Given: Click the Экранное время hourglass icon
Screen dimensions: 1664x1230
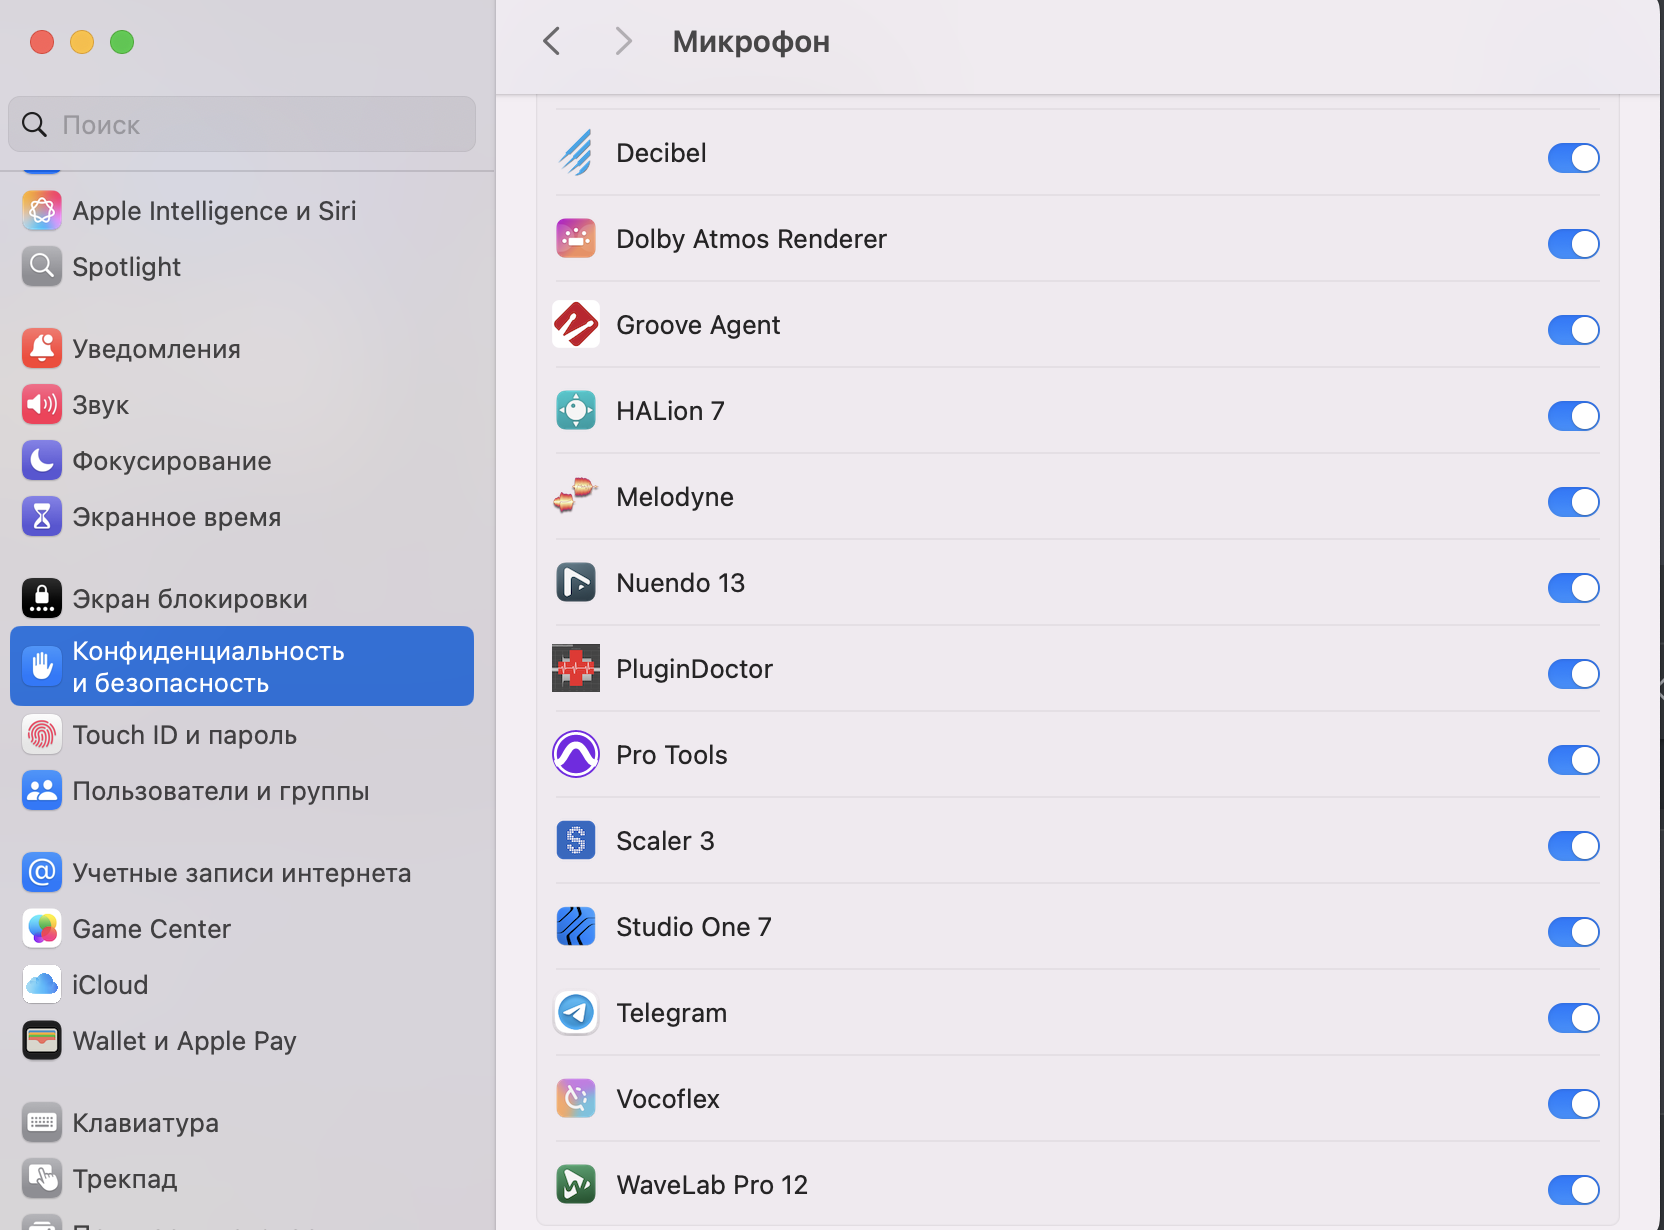Looking at the screenshot, I should (x=42, y=517).
